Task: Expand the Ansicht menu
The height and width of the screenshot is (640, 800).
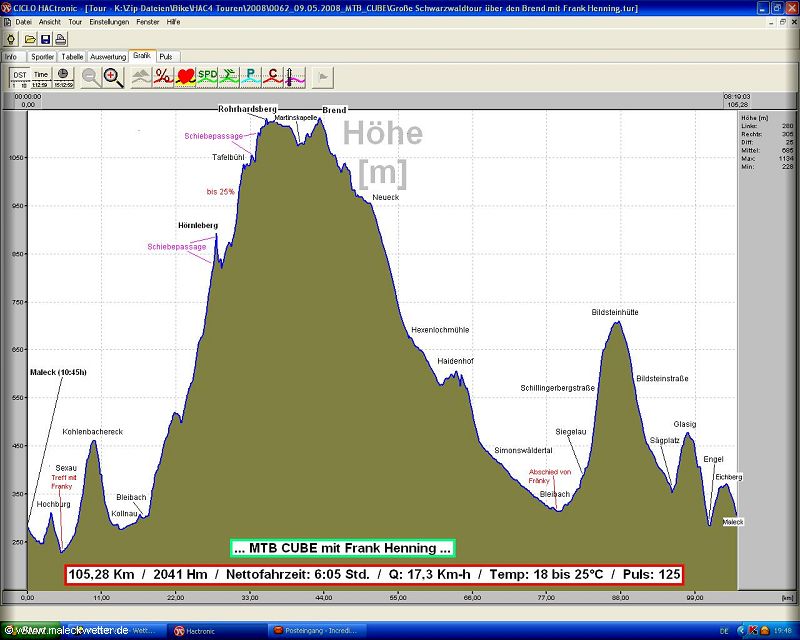Action: point(50,21)
